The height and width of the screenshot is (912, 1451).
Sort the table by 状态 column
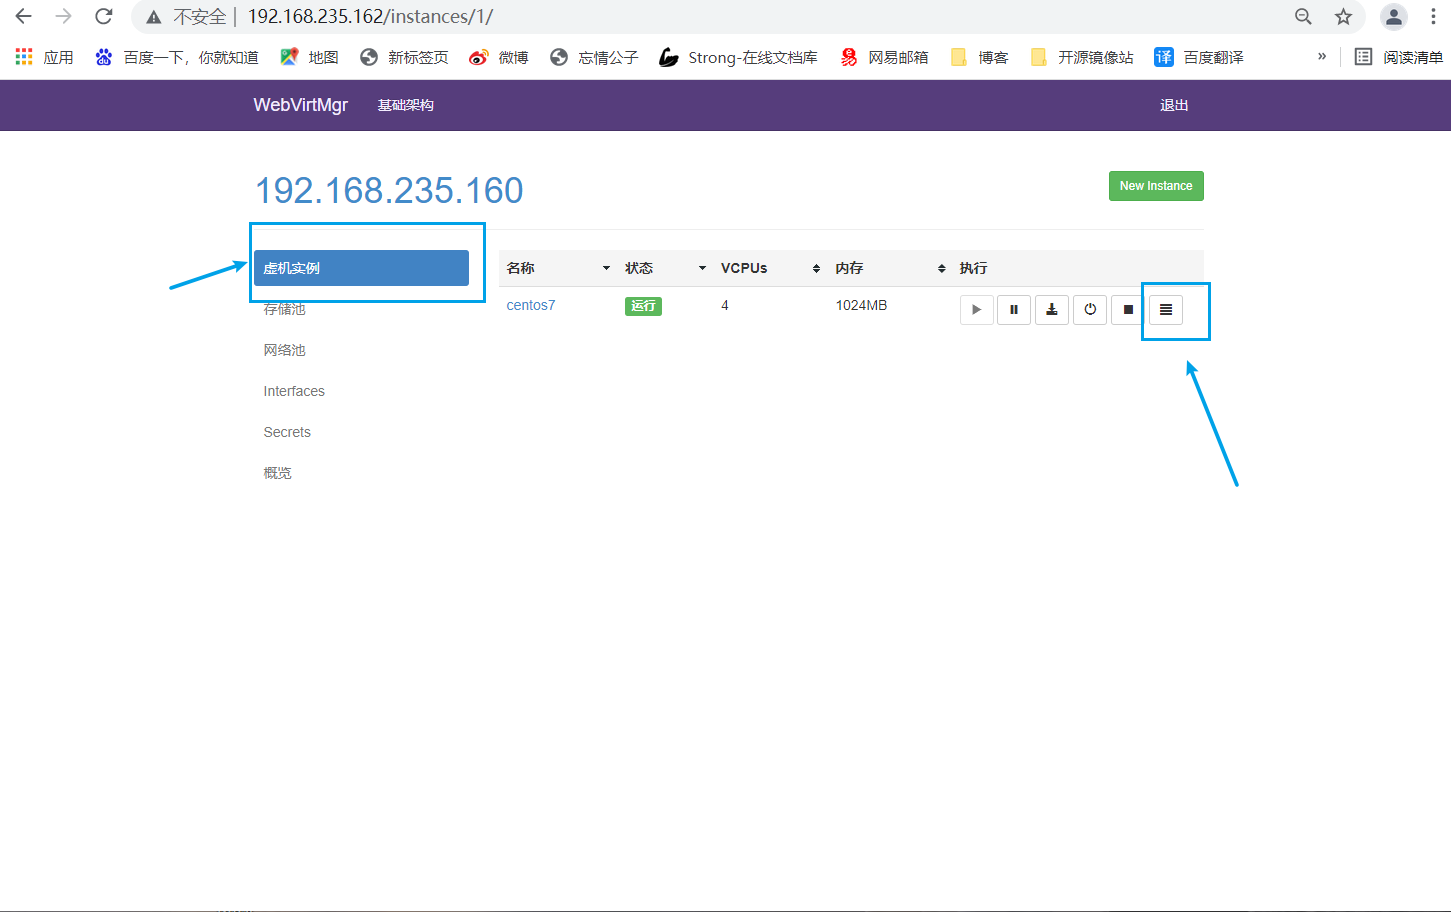(x=665, y=268)
